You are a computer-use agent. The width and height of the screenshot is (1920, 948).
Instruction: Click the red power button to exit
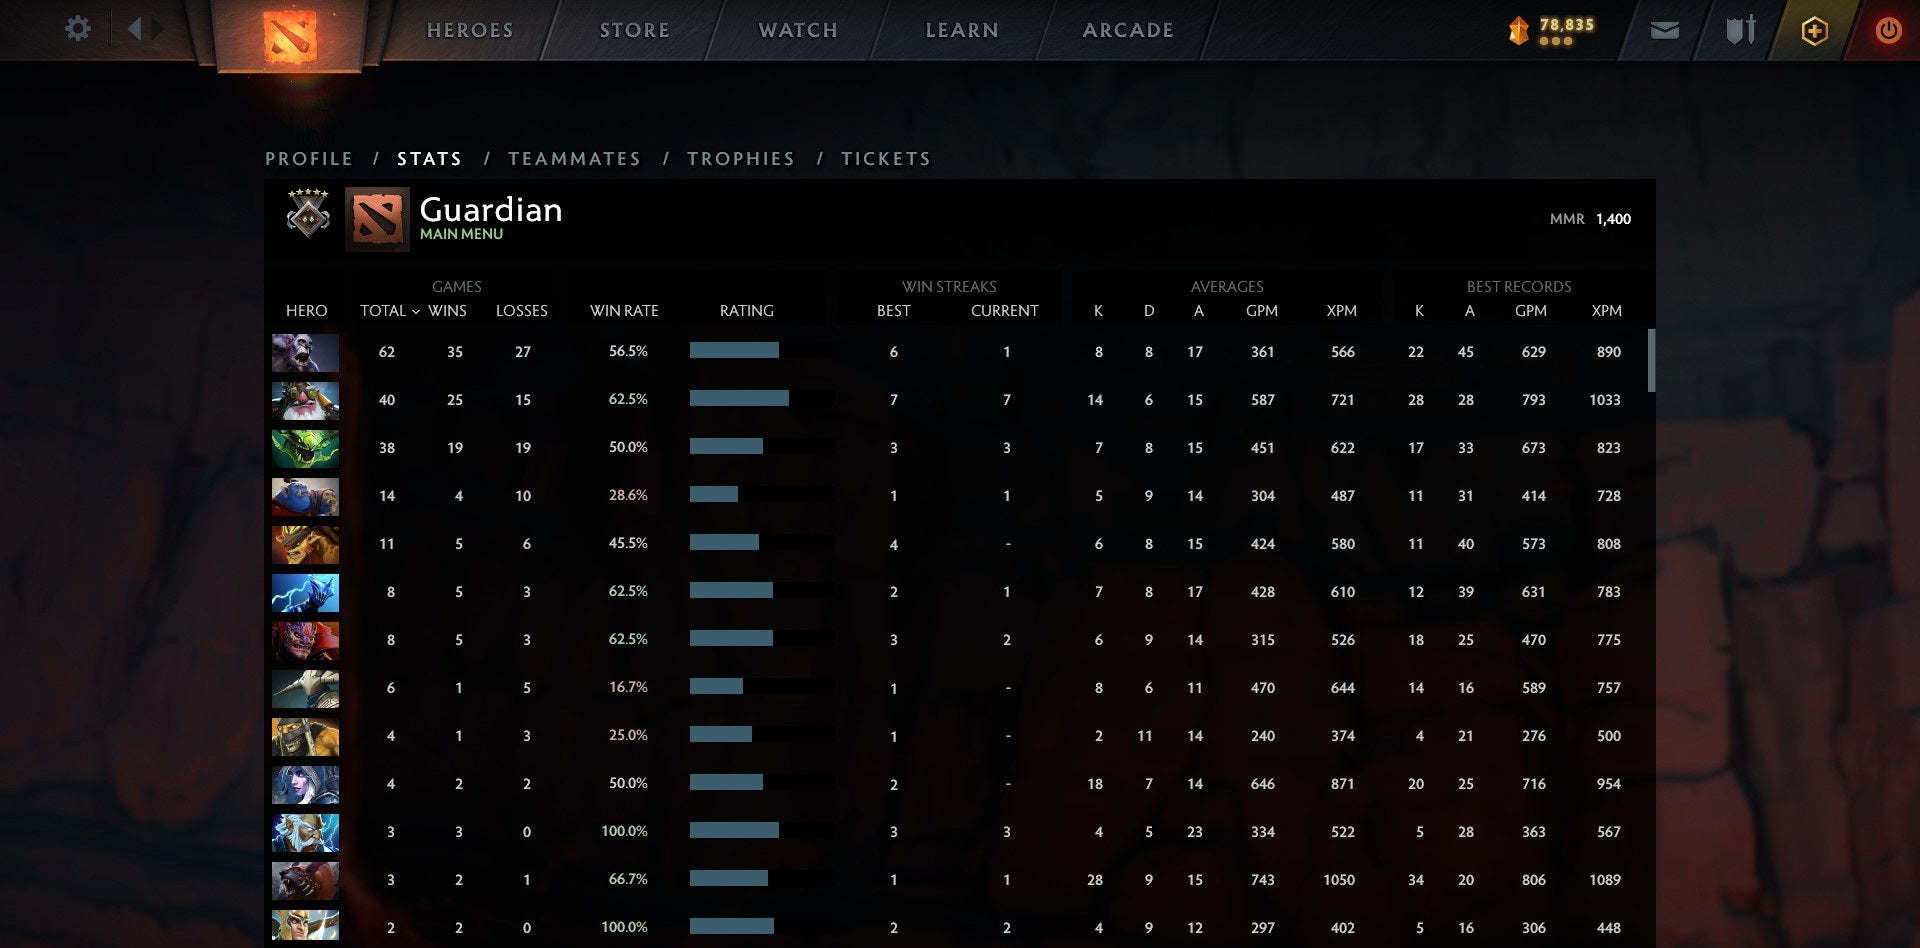(1888, 30)
